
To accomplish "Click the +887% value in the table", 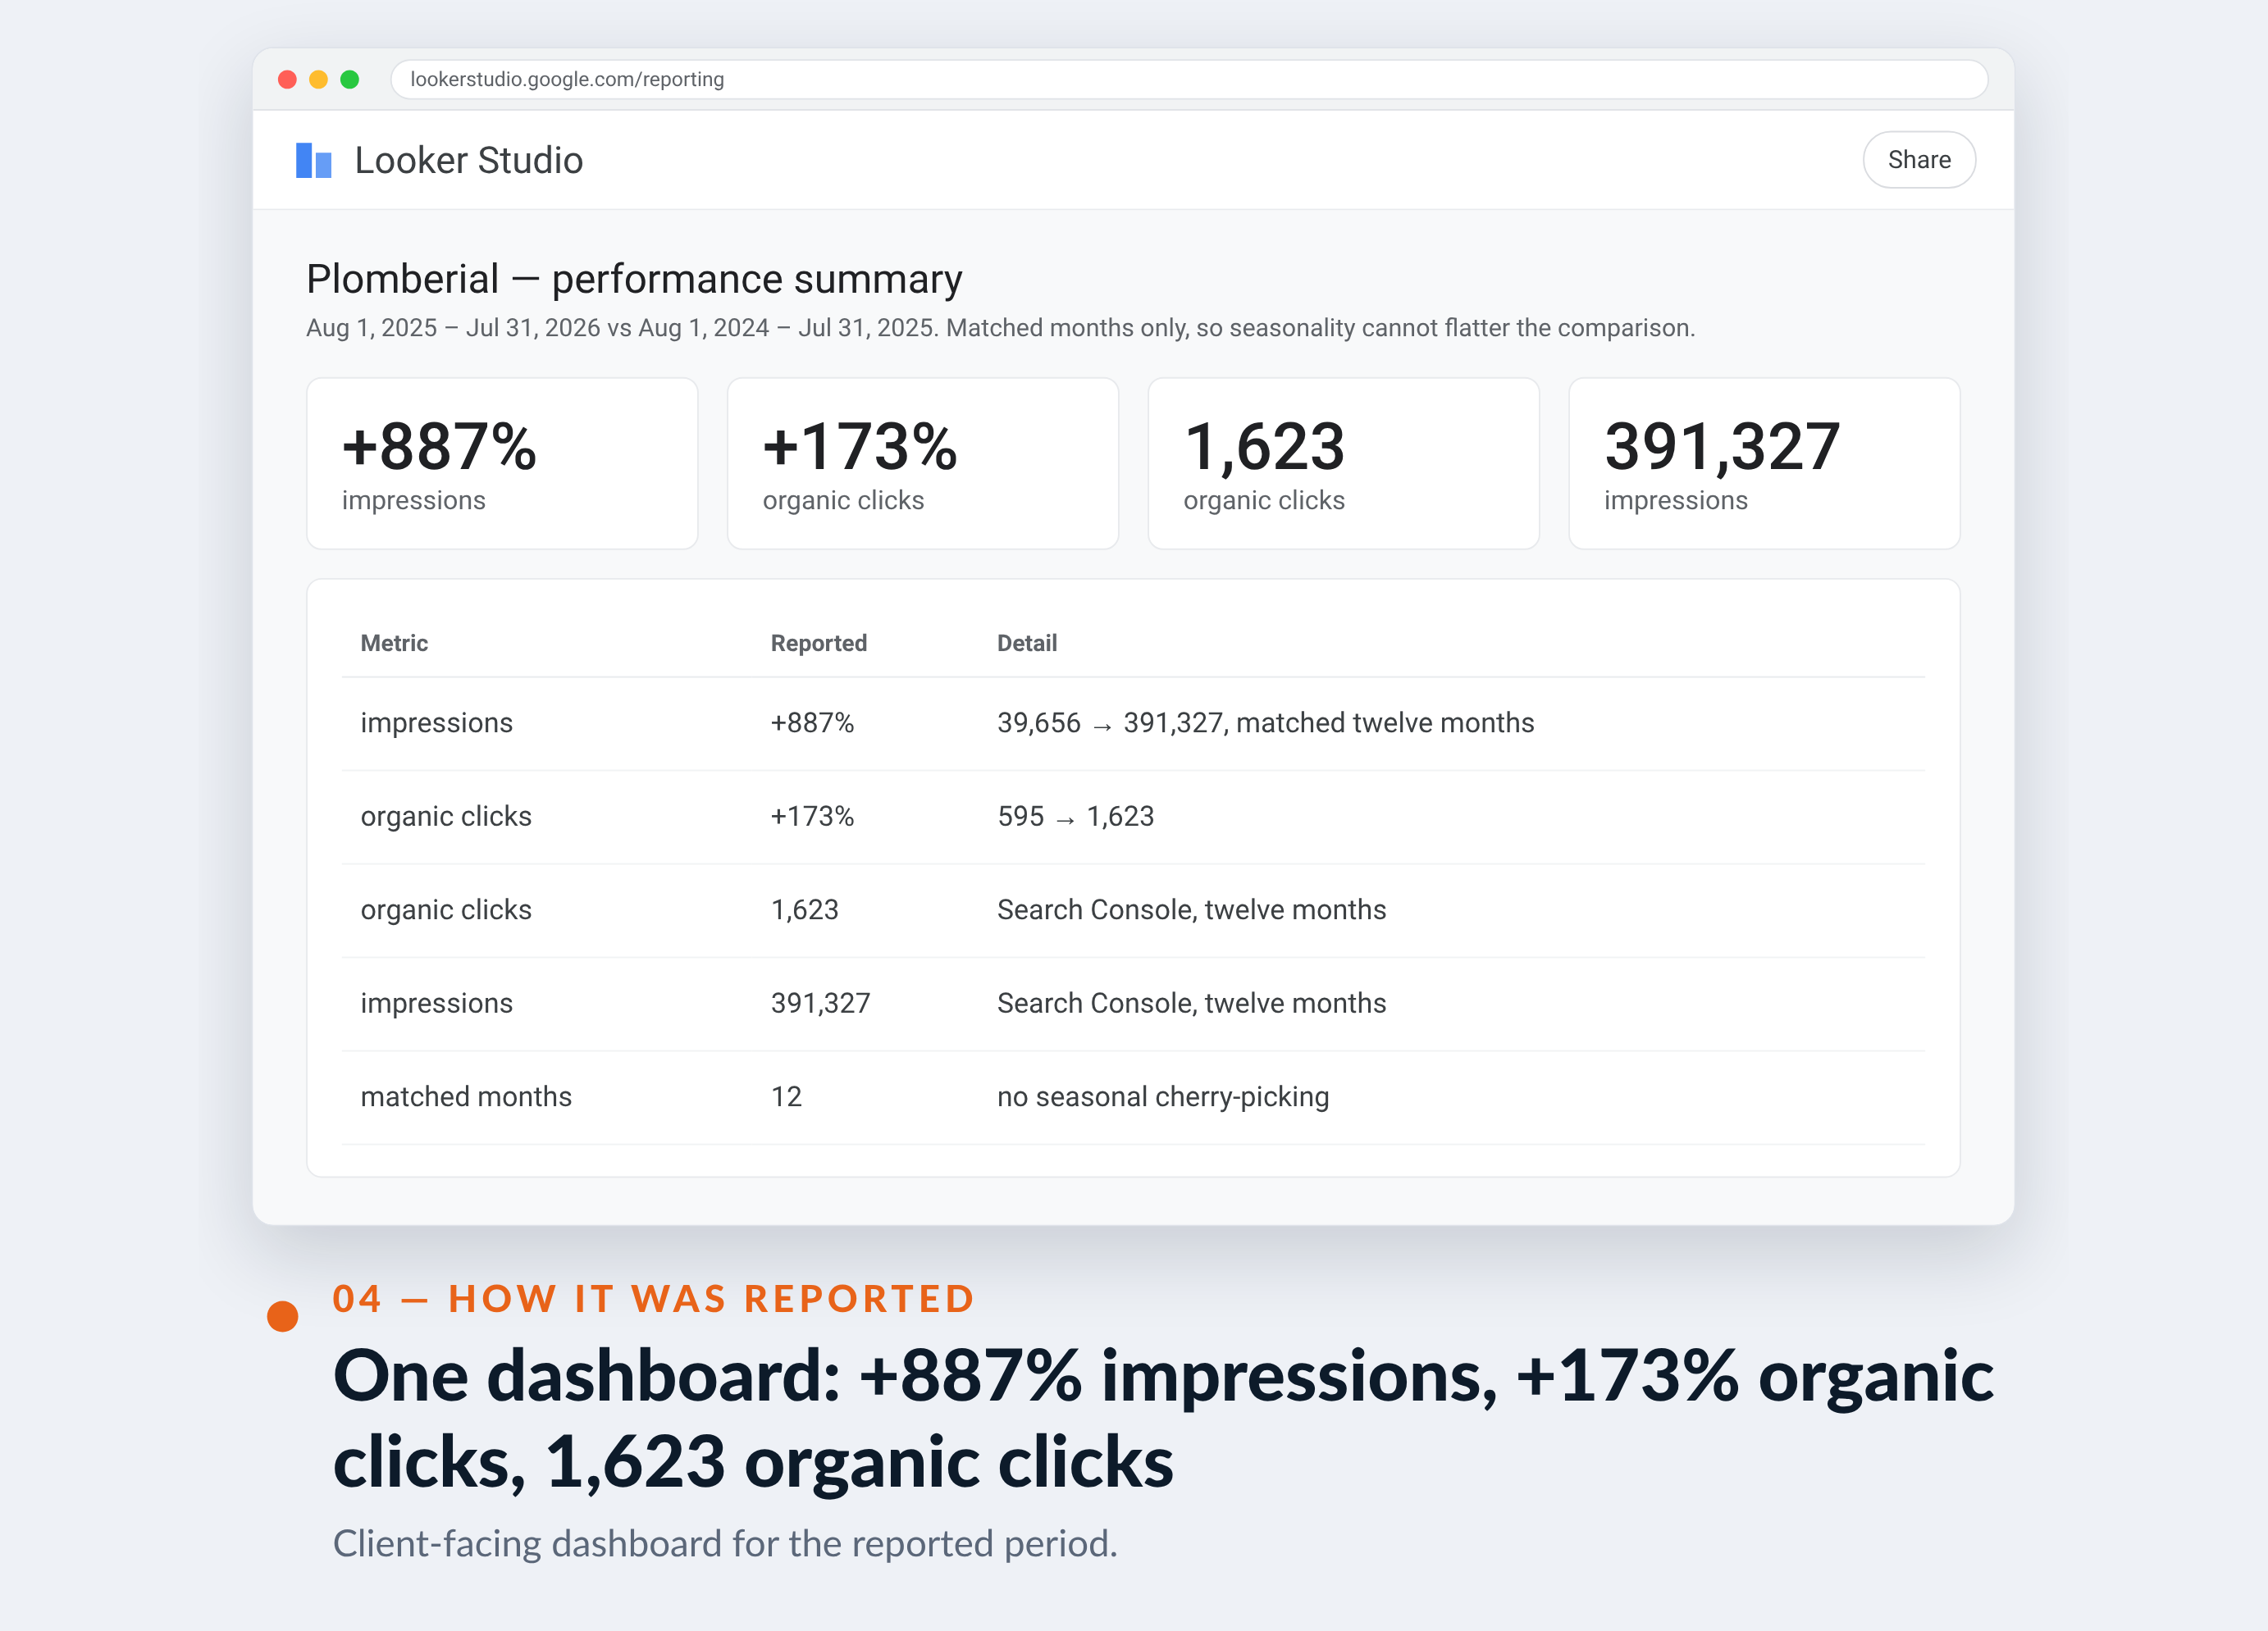I will click(812, 723).
